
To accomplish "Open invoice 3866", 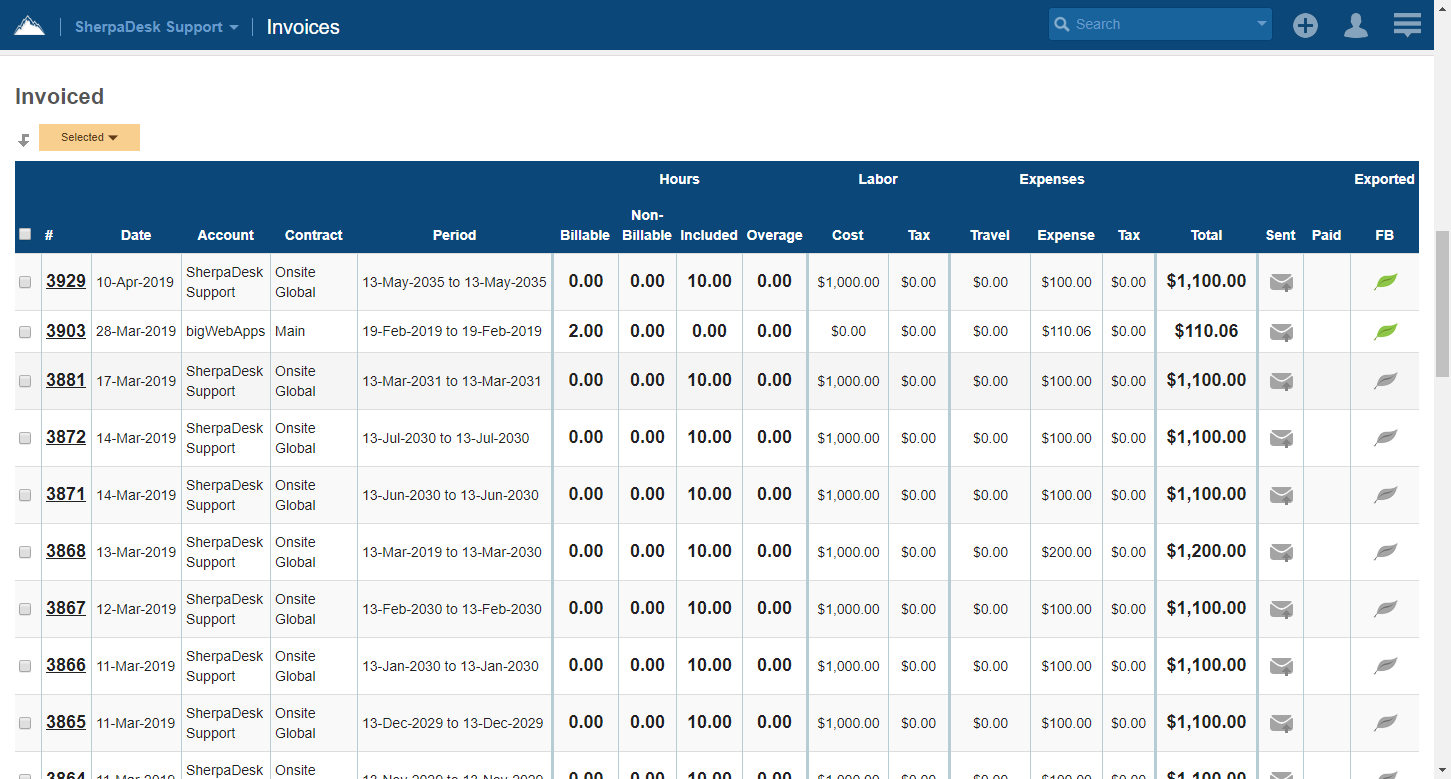I will (x=66, y=665).
